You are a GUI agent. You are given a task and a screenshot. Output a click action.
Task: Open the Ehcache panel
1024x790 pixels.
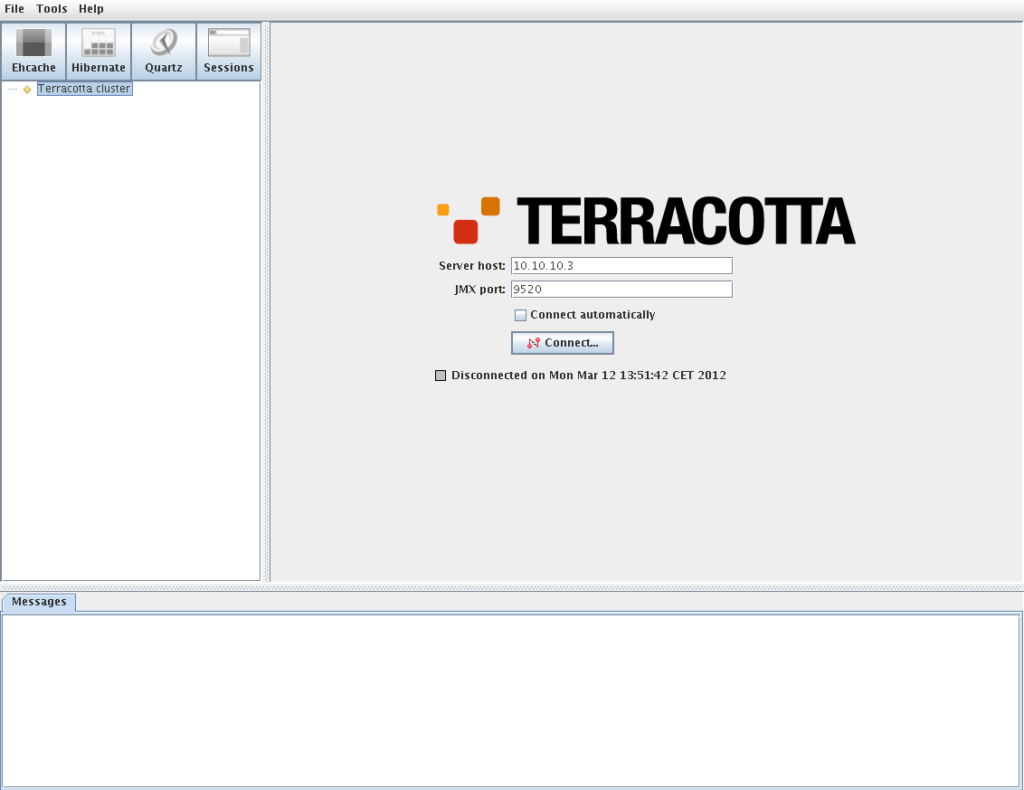click(x=33, y=52)
